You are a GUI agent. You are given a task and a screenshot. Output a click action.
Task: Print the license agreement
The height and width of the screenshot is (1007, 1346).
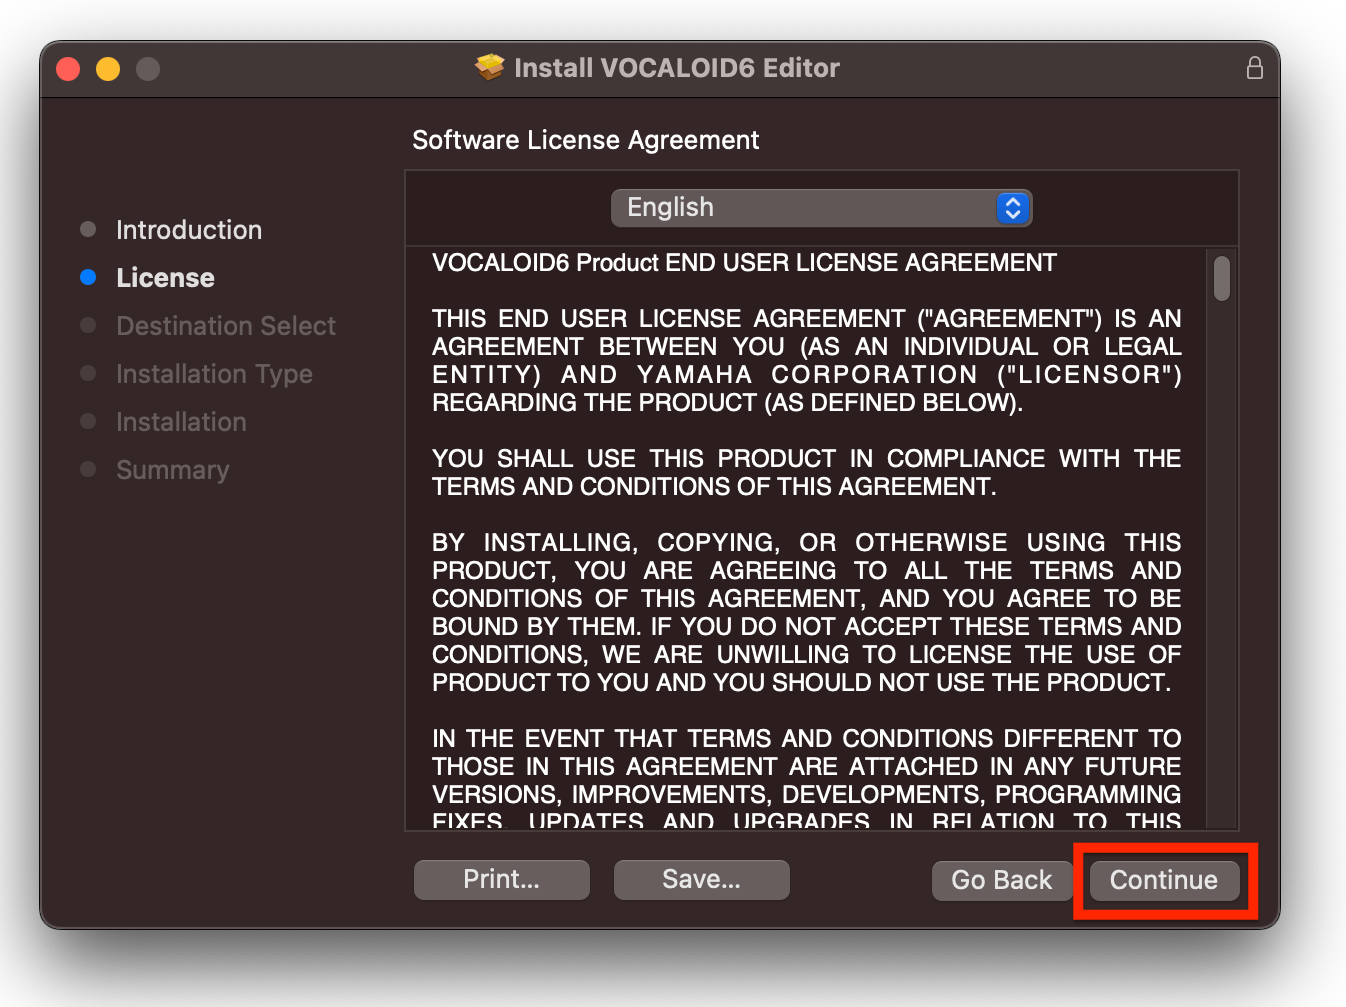pos(501,880)
